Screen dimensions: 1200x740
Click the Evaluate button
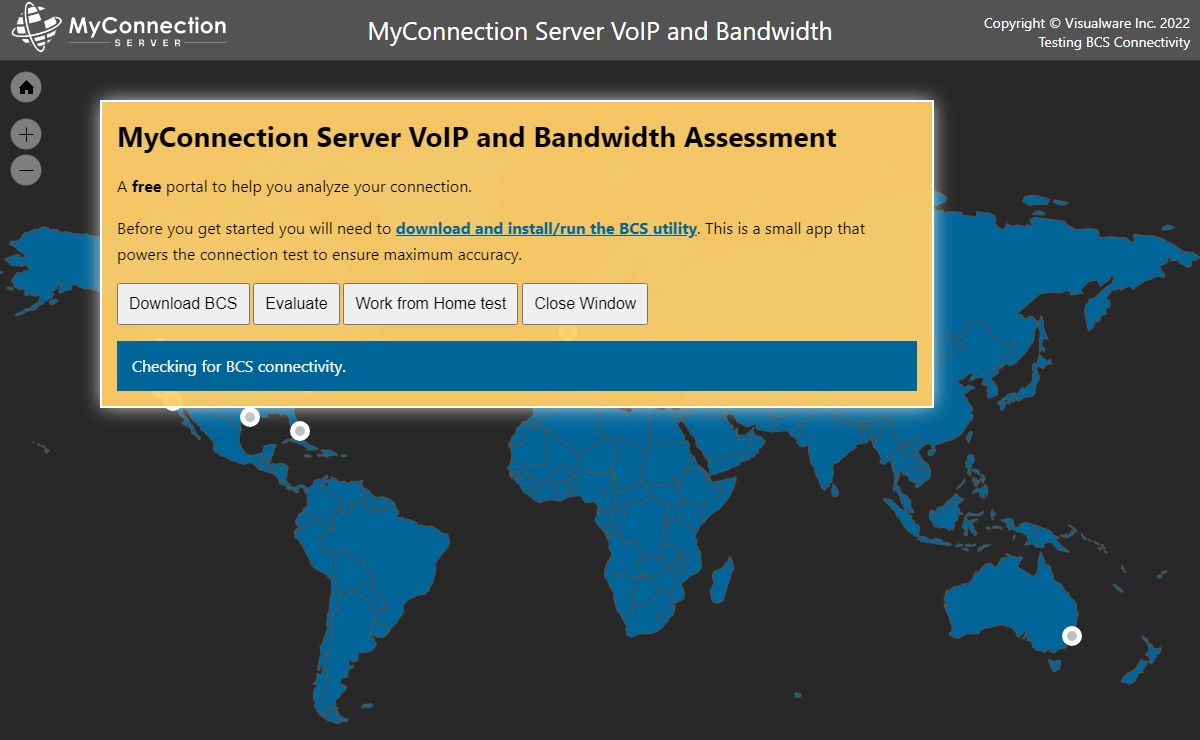[x=296, y=304]
